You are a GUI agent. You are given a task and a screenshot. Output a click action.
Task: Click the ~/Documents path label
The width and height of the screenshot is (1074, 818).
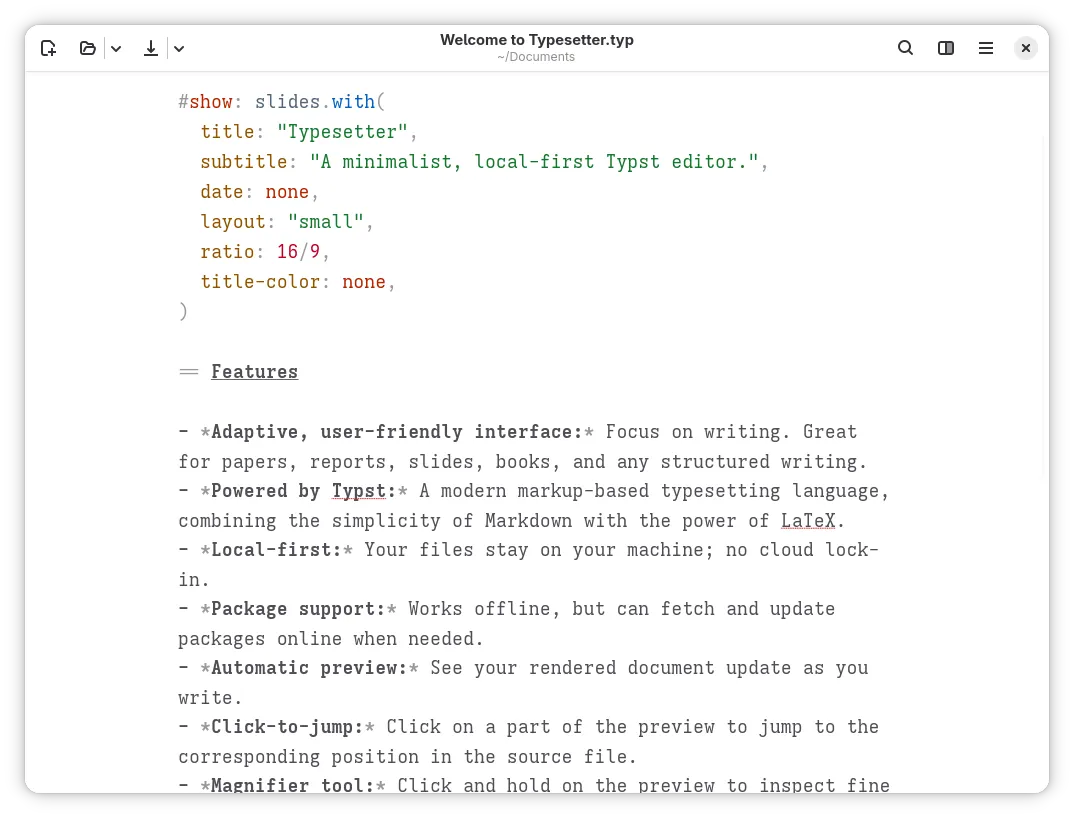point(536,57)
